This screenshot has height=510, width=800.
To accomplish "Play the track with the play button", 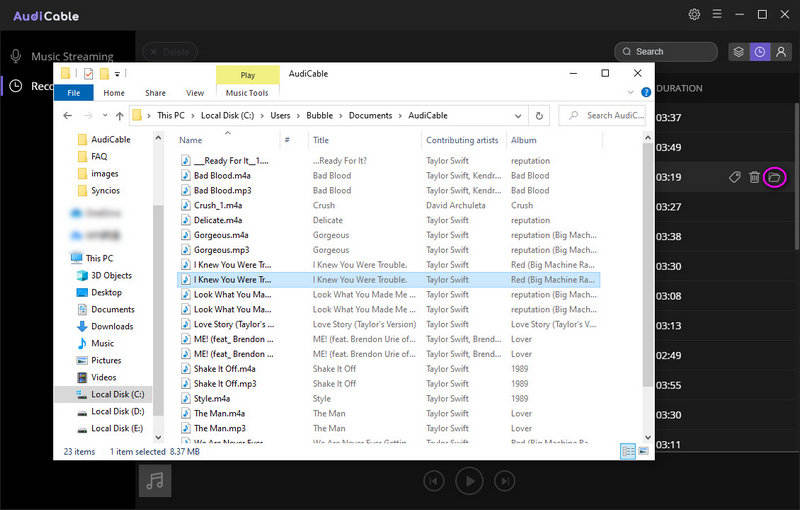I will pyautogui.click(x=469, y=480).
